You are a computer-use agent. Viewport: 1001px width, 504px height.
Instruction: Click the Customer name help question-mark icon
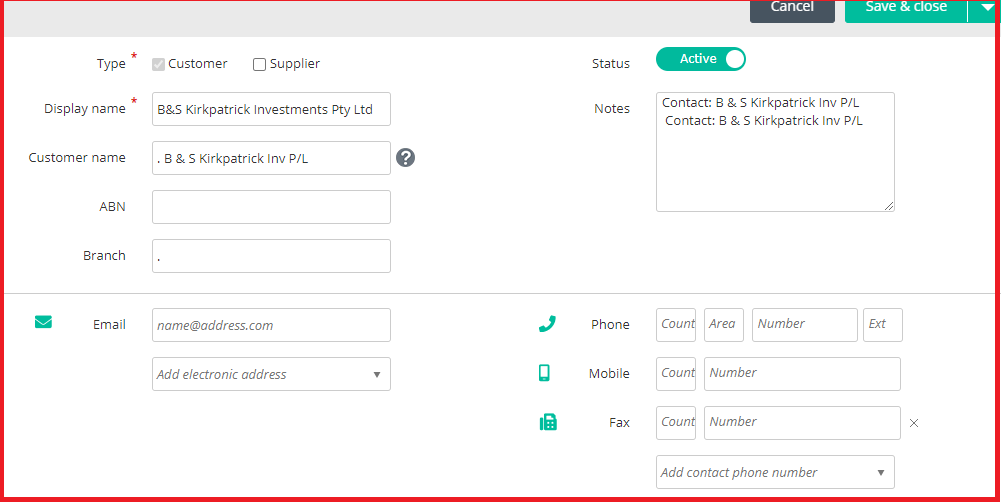405,158
